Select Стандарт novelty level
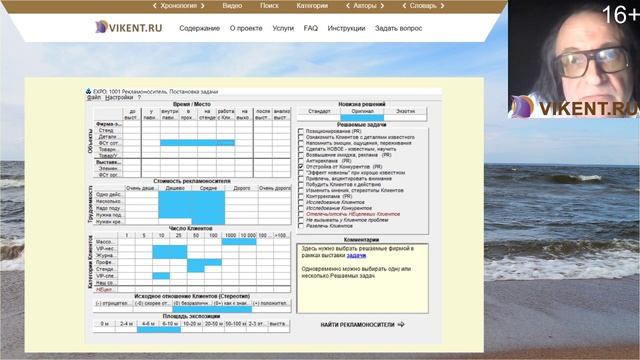Image resolution: width=640 pixels, height=360 pixels. (x=319, y=111)
